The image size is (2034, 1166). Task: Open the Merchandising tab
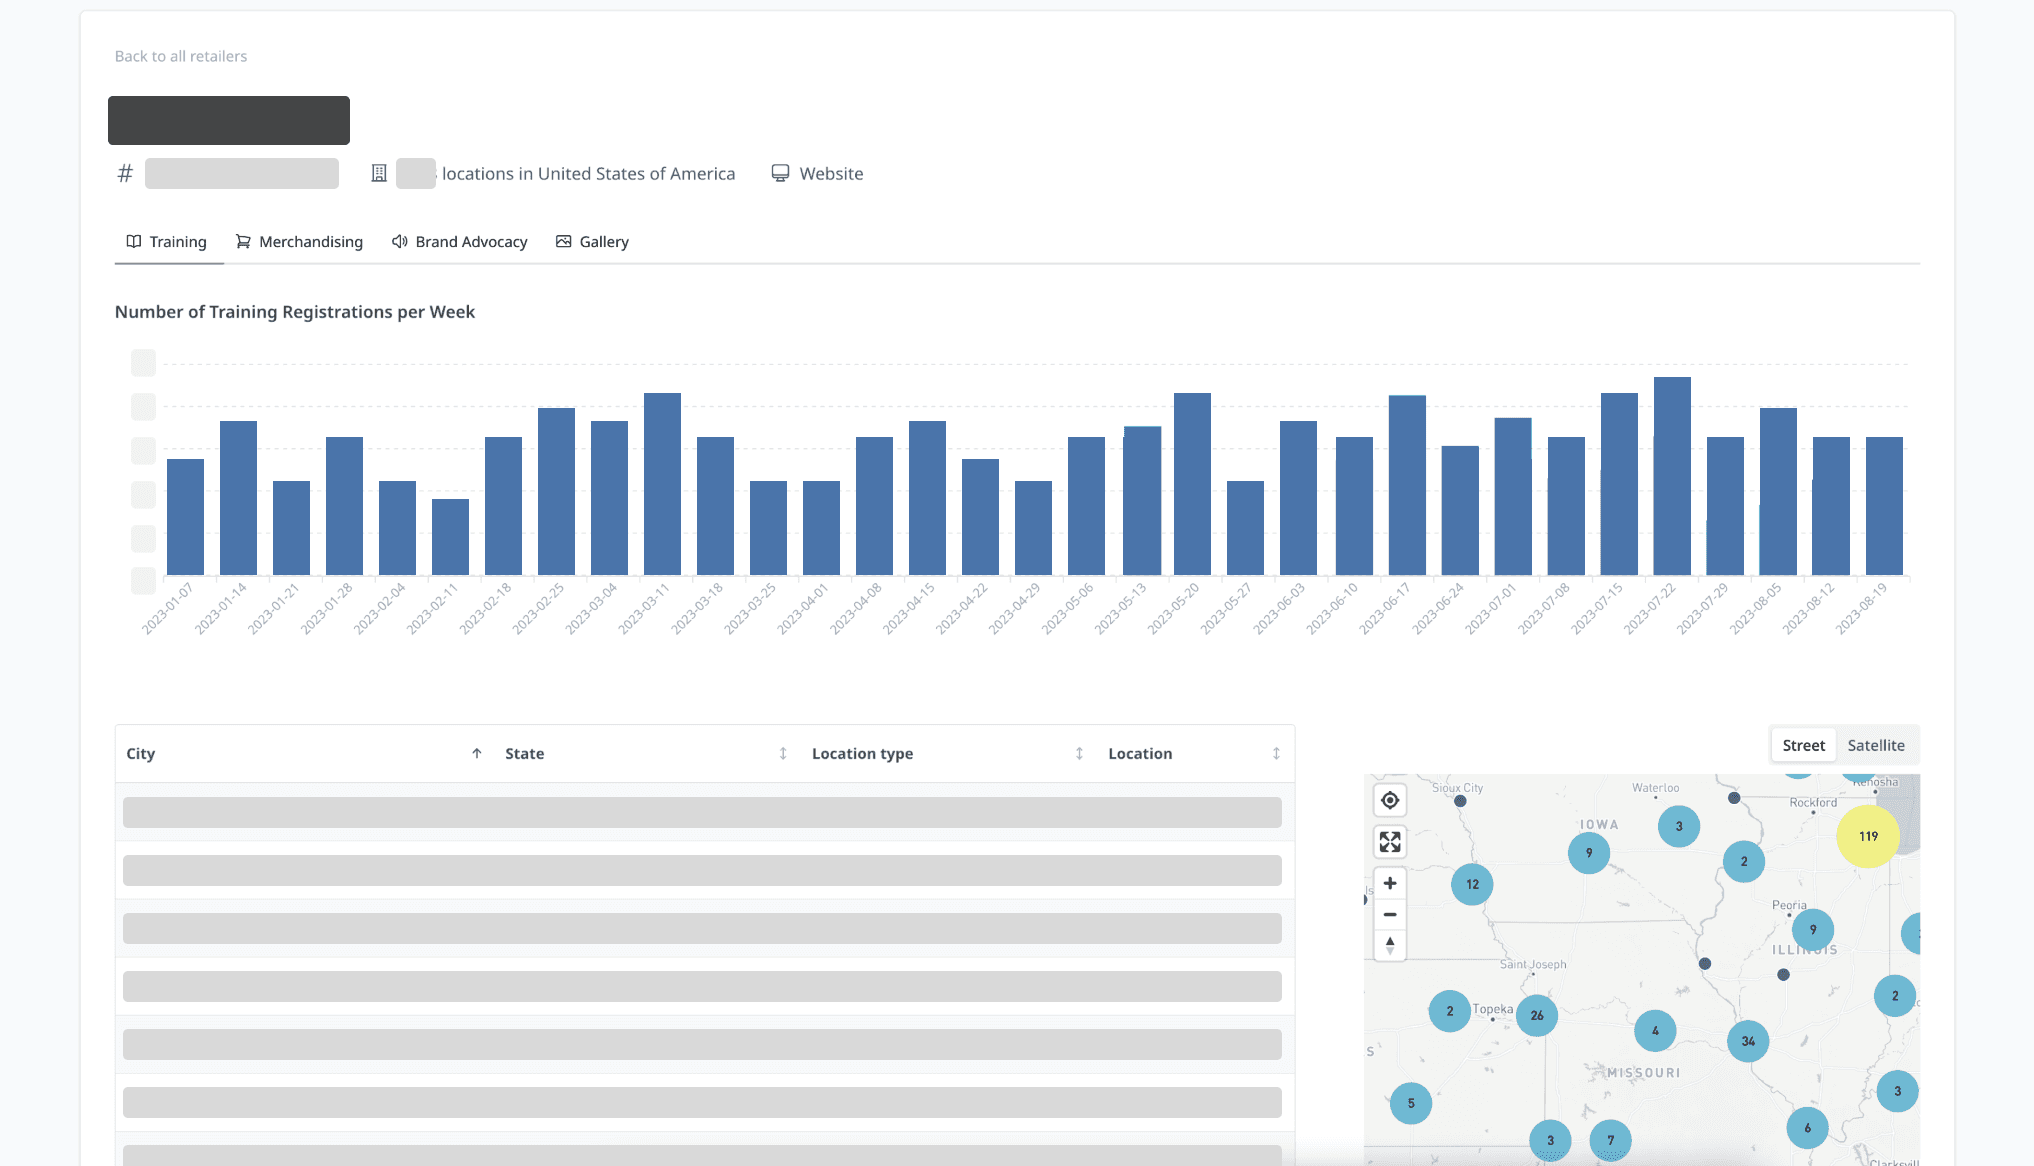pos(310,241)
